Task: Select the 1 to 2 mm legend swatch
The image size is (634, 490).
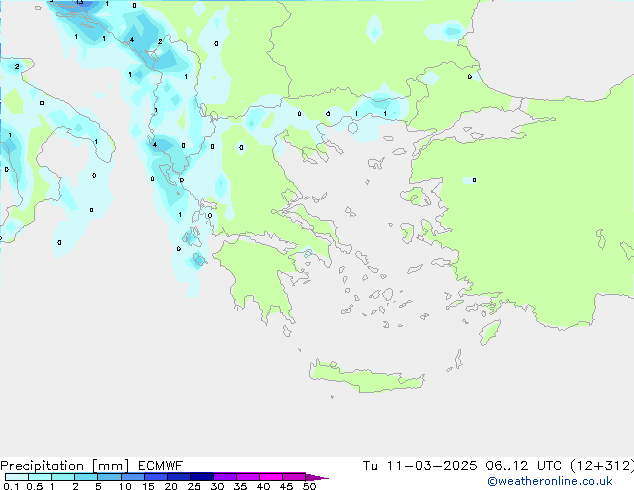Action: (x=63, y=477)
